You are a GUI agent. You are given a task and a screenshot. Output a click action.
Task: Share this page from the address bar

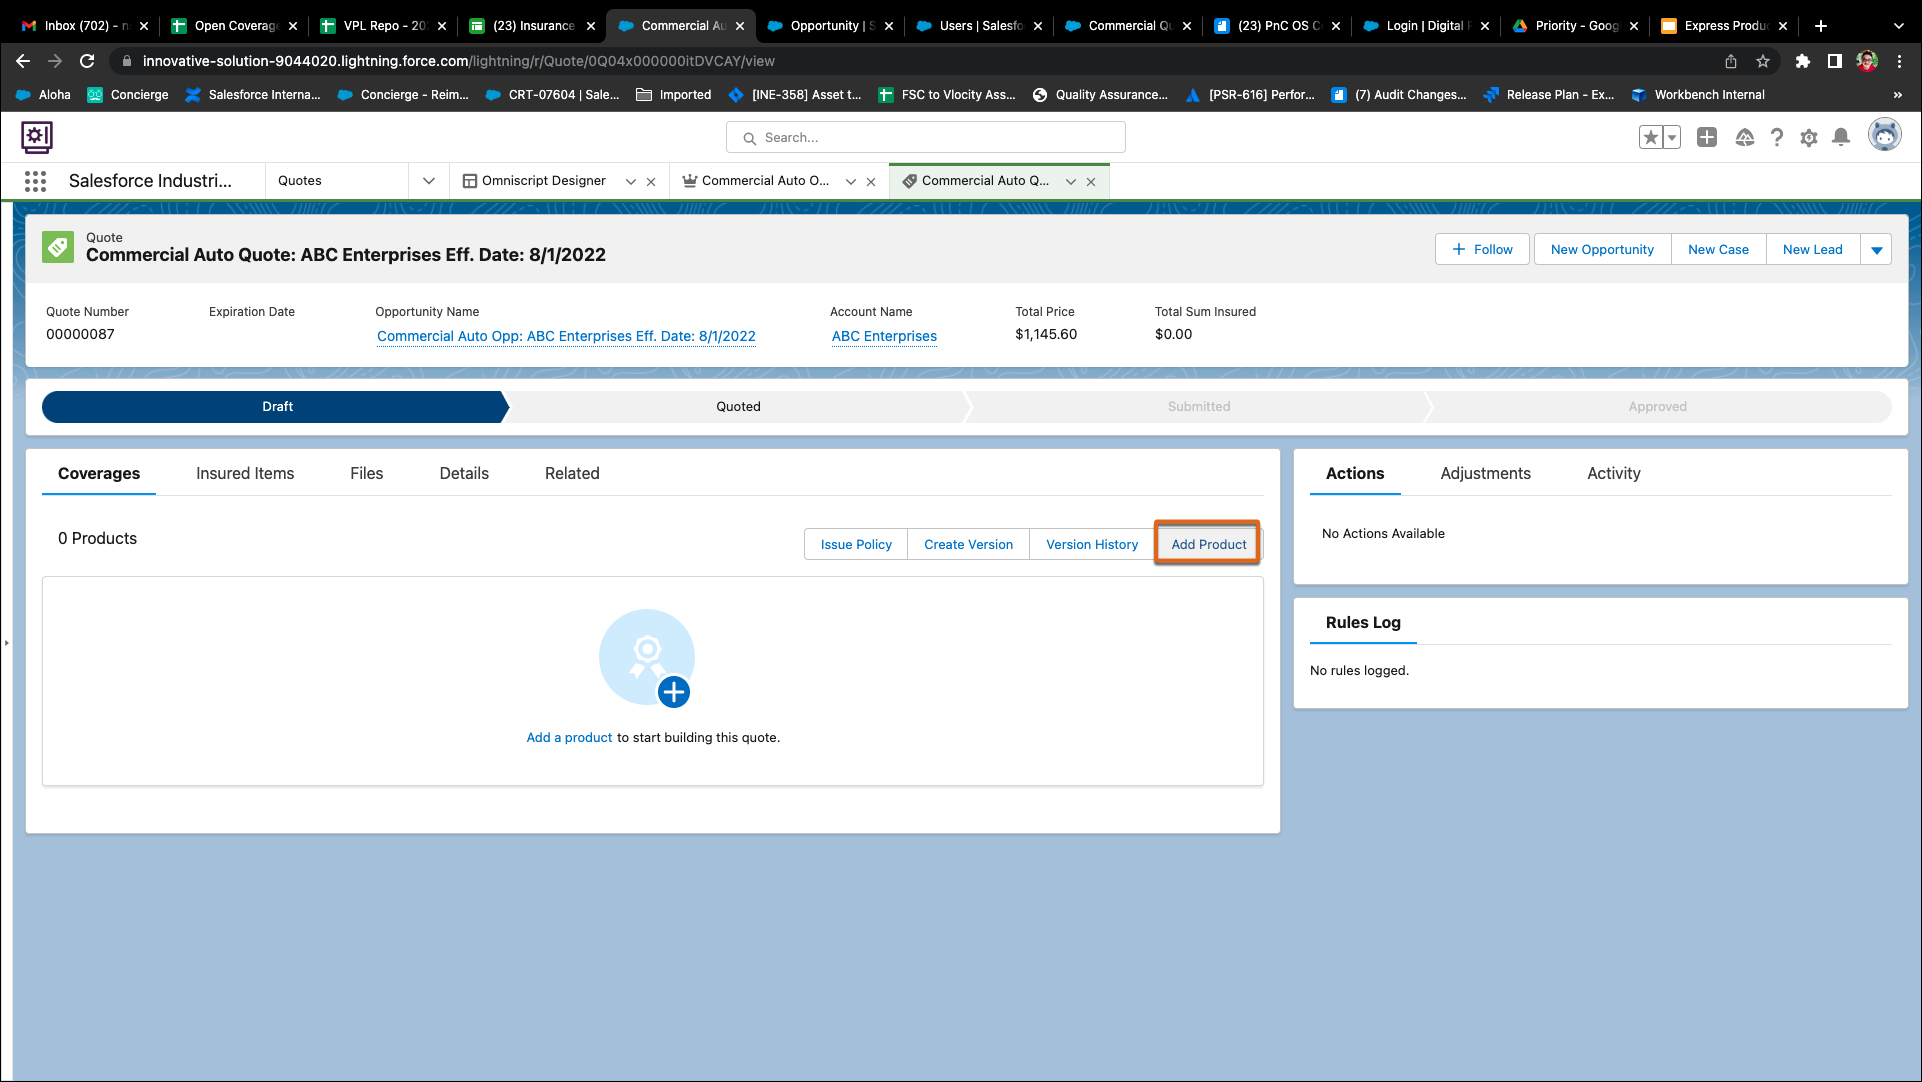coord(1731,61)
